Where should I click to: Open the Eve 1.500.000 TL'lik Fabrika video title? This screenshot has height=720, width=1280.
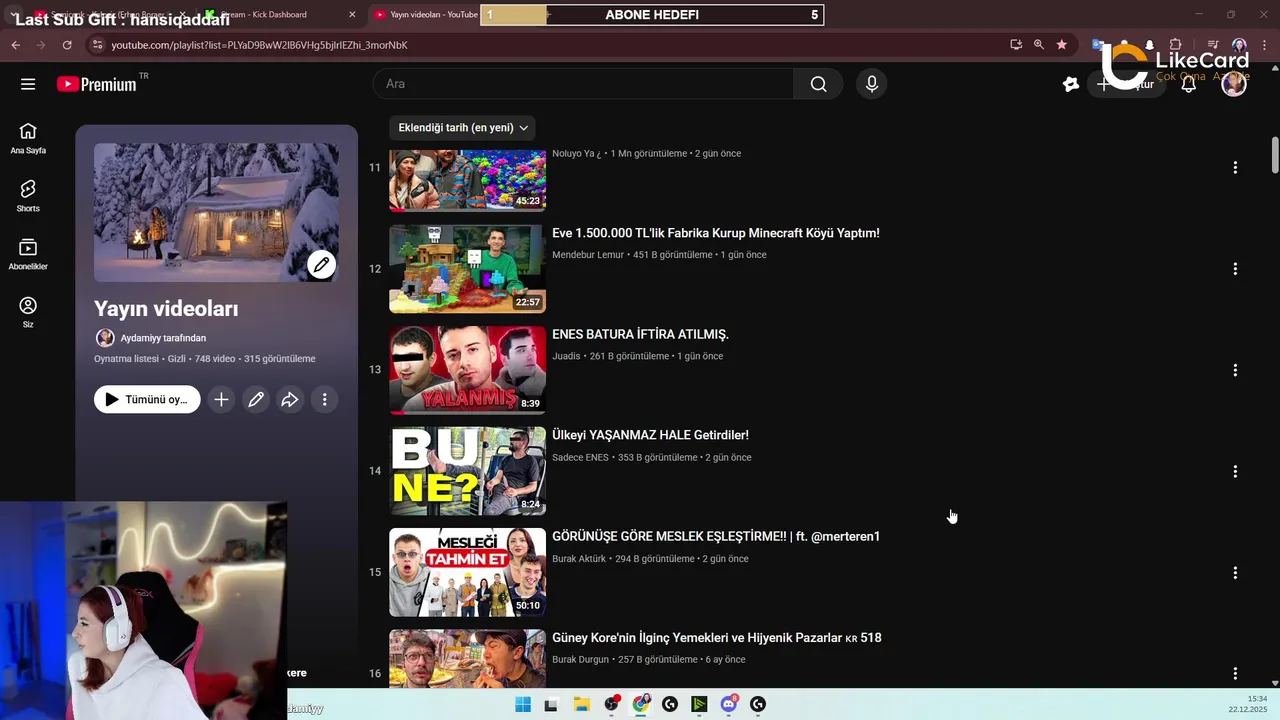click(716, 233)
